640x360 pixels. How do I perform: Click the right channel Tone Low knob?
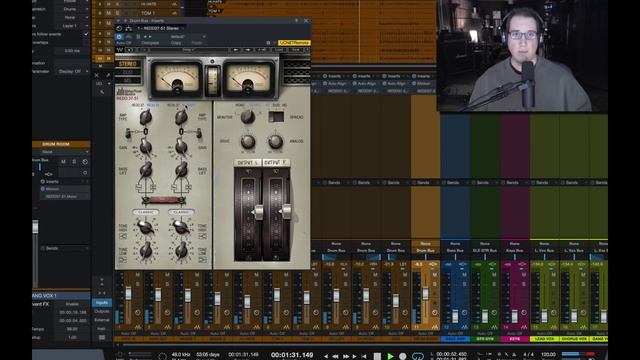pyautogui.click(x=181, y=251)
